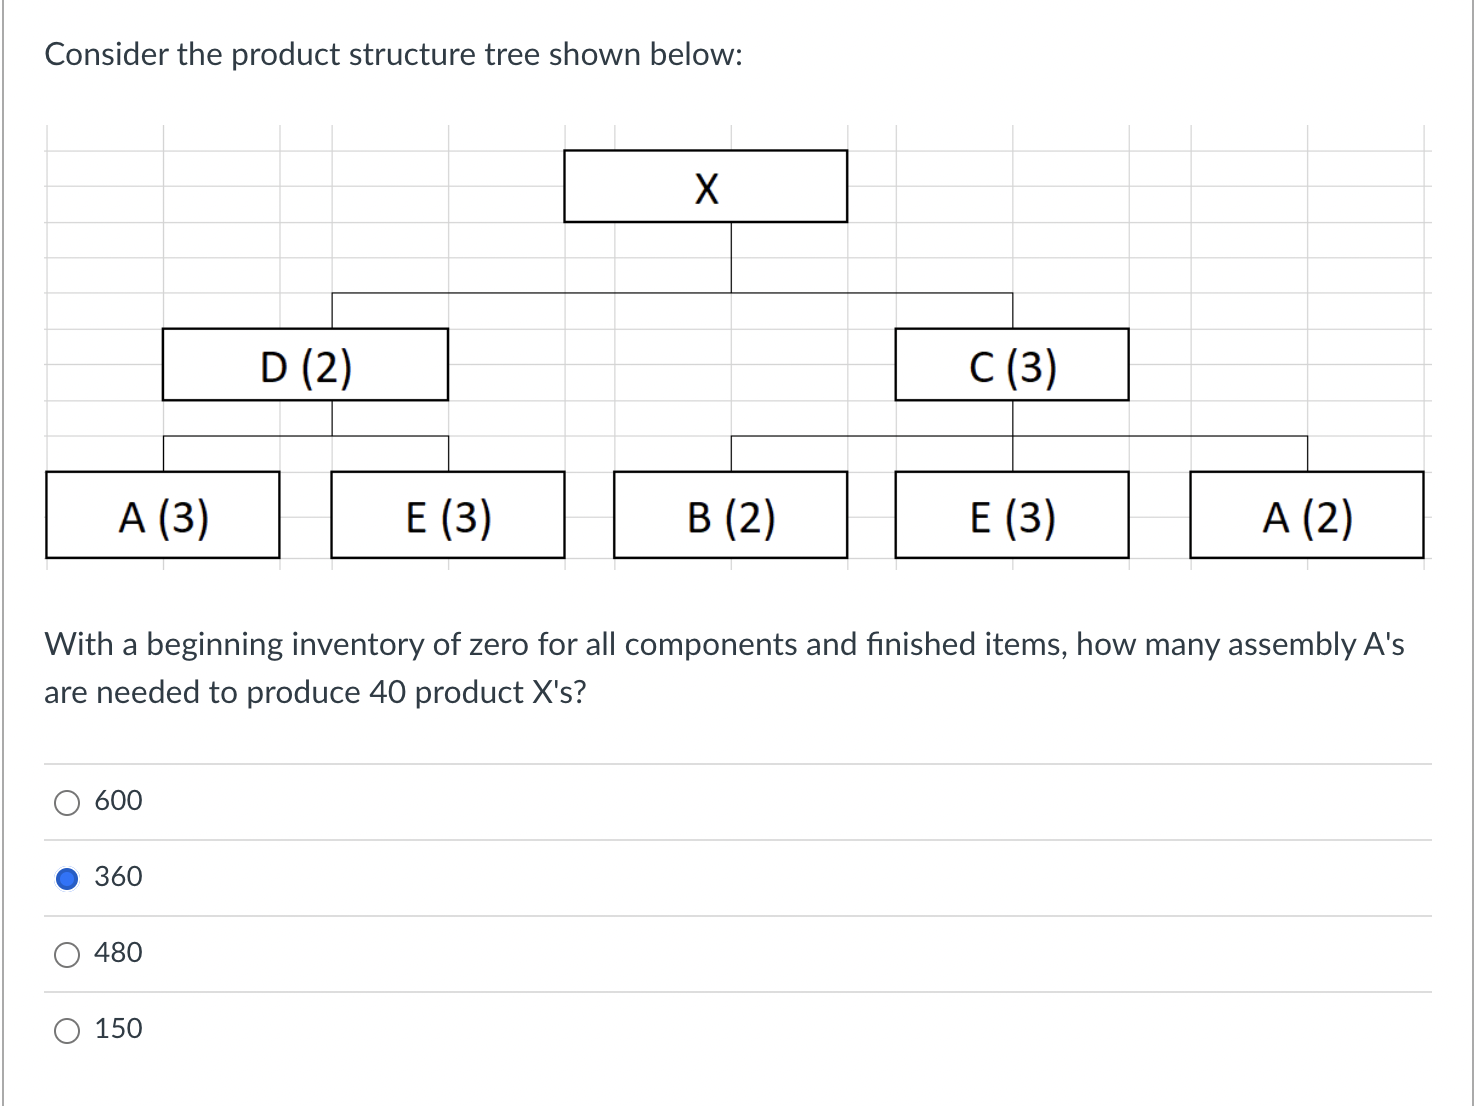Select the B (2) component box
Viewport: 1476px width, 1106px height.
(730, 516)
